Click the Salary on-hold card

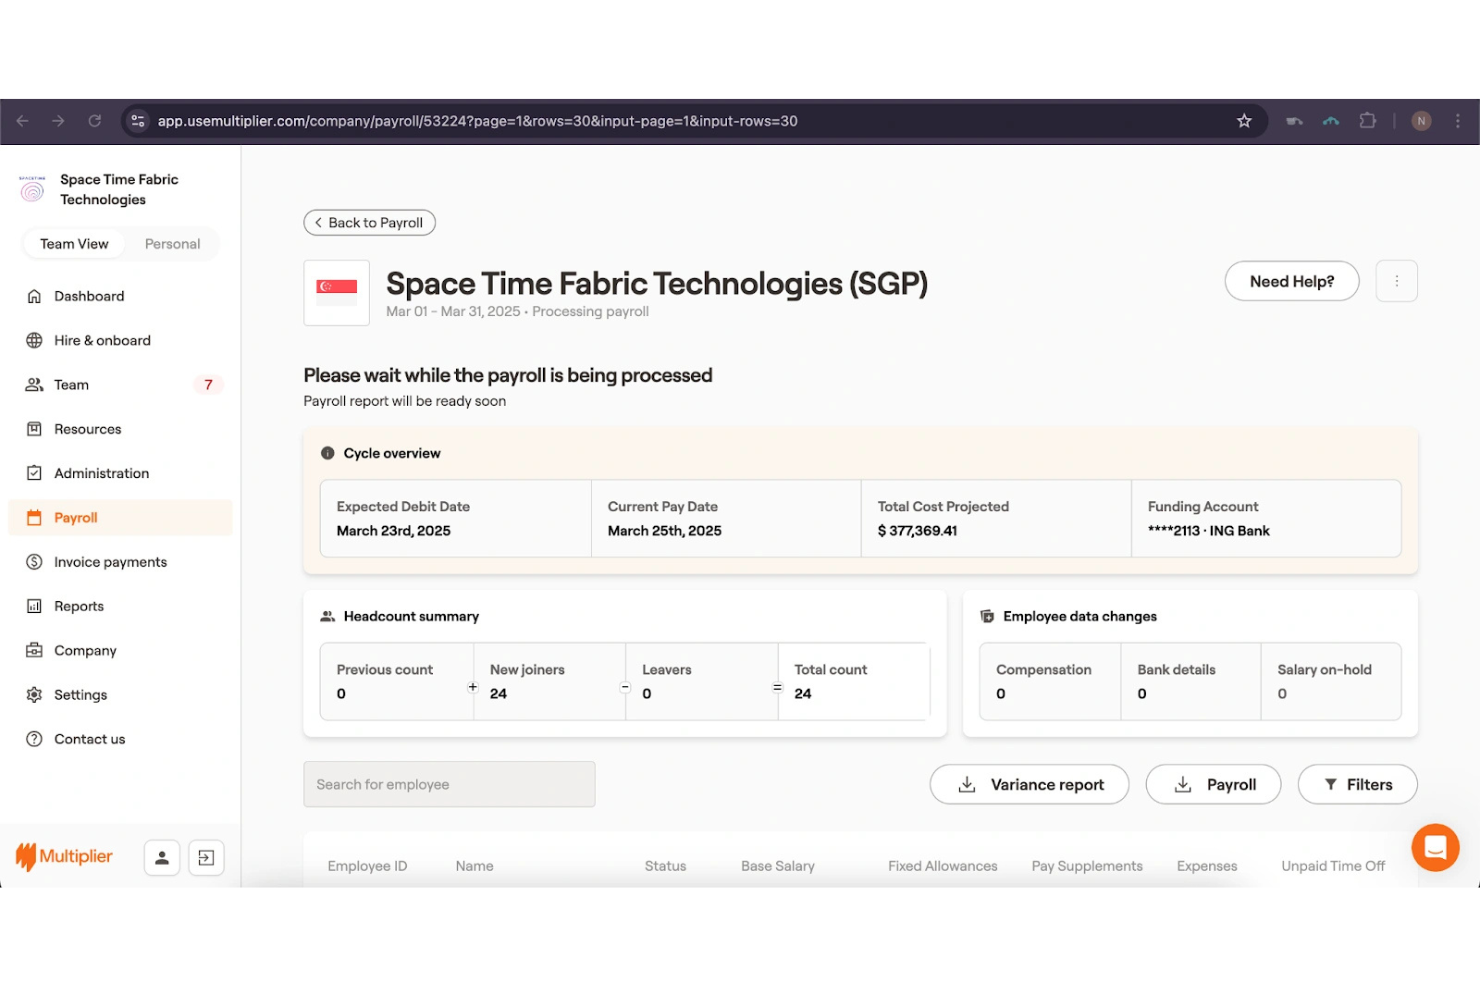pos(1331,681)
